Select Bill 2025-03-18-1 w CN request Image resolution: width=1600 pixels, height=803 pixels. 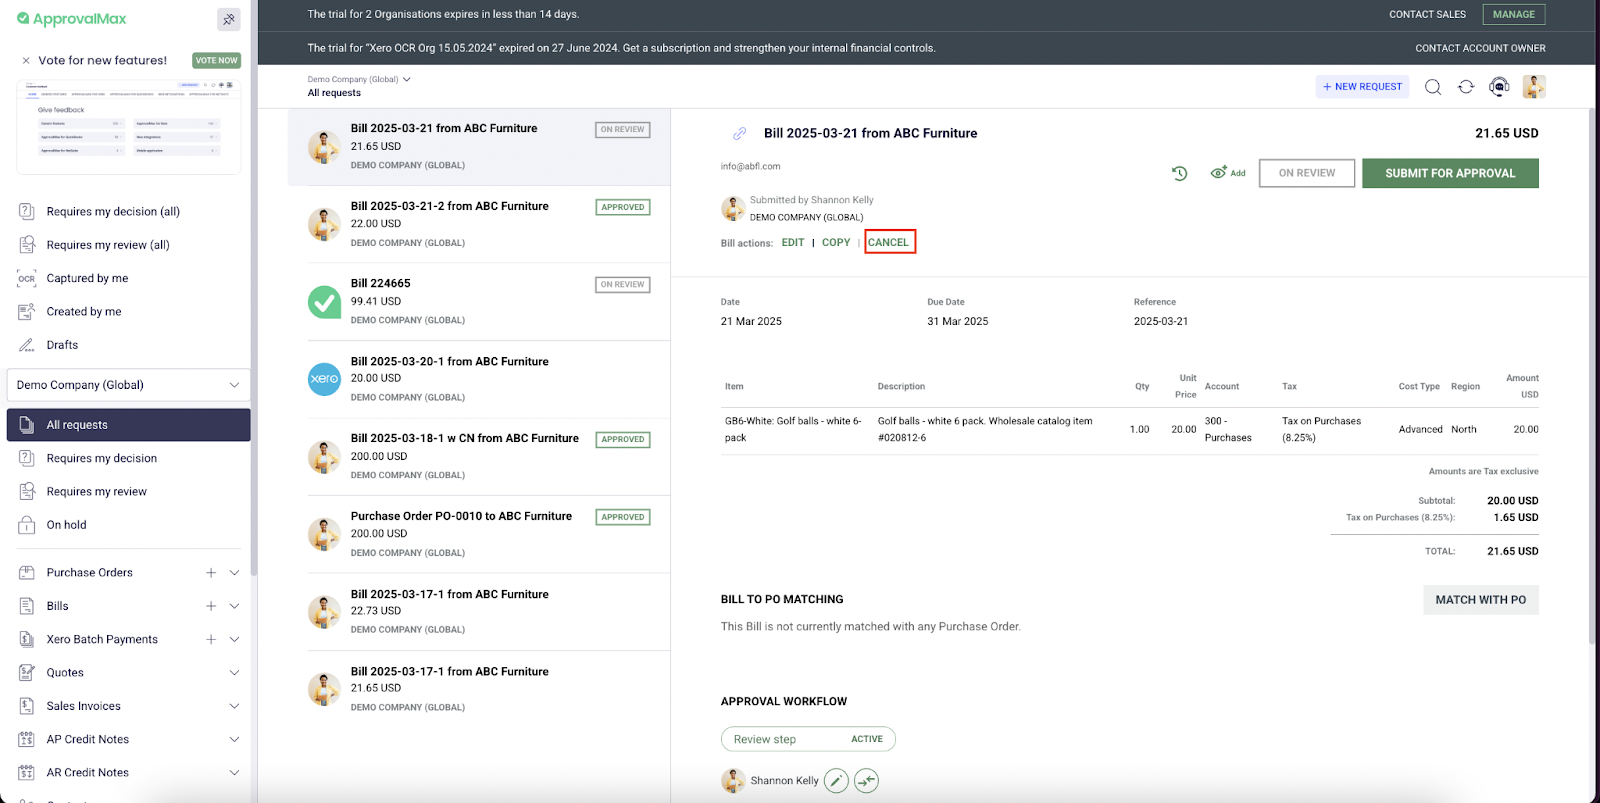pos(479,456)
